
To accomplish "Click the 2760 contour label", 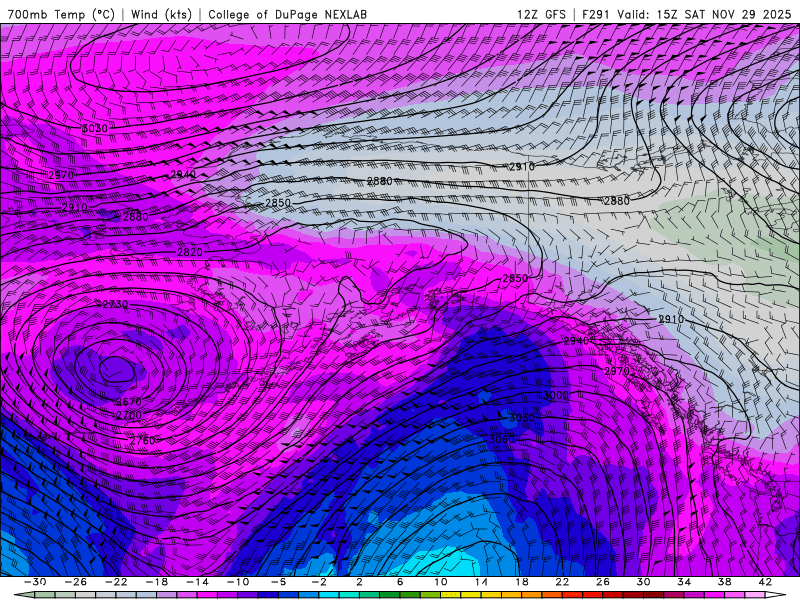I will point(142,441).
